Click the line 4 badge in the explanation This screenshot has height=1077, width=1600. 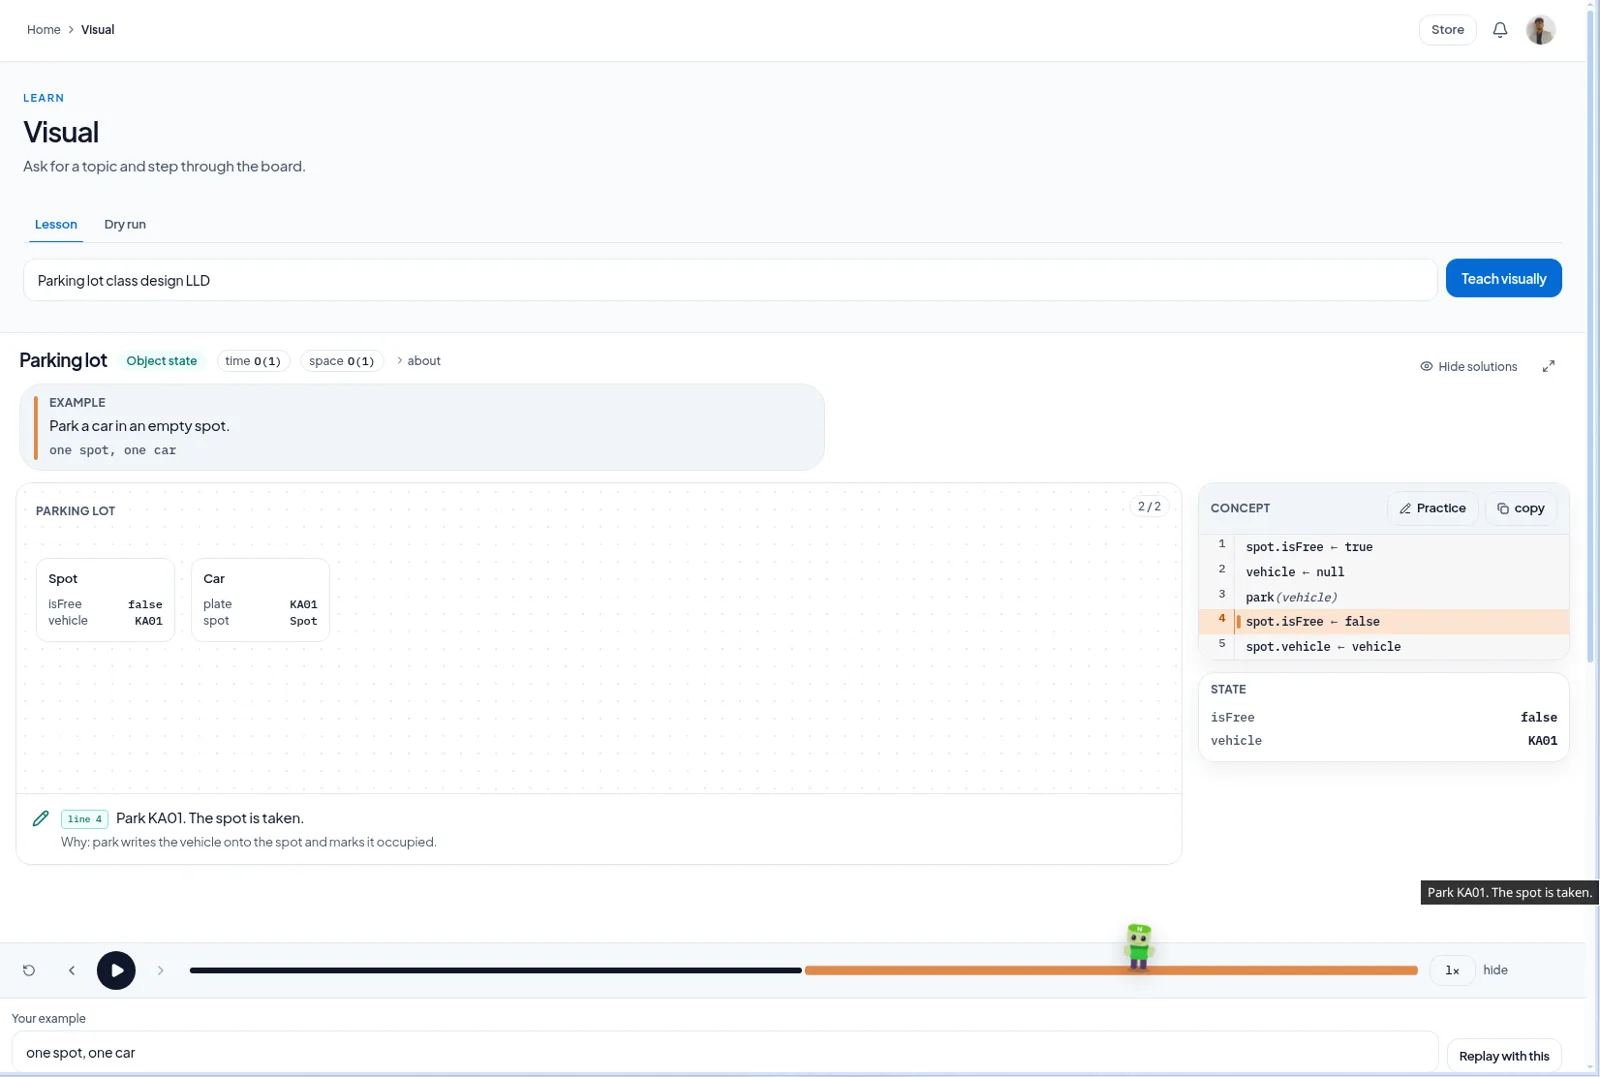[84, 819]
